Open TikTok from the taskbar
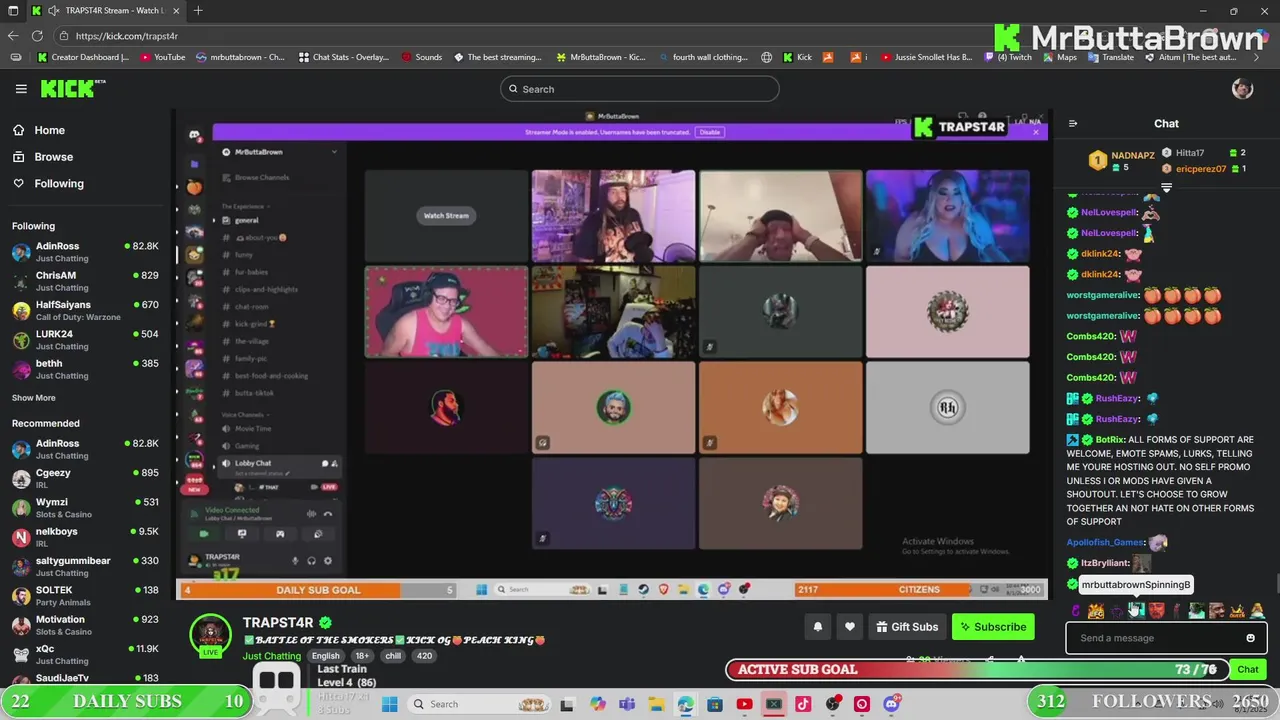Screen dimensions: 1280x720 (803, 704)
